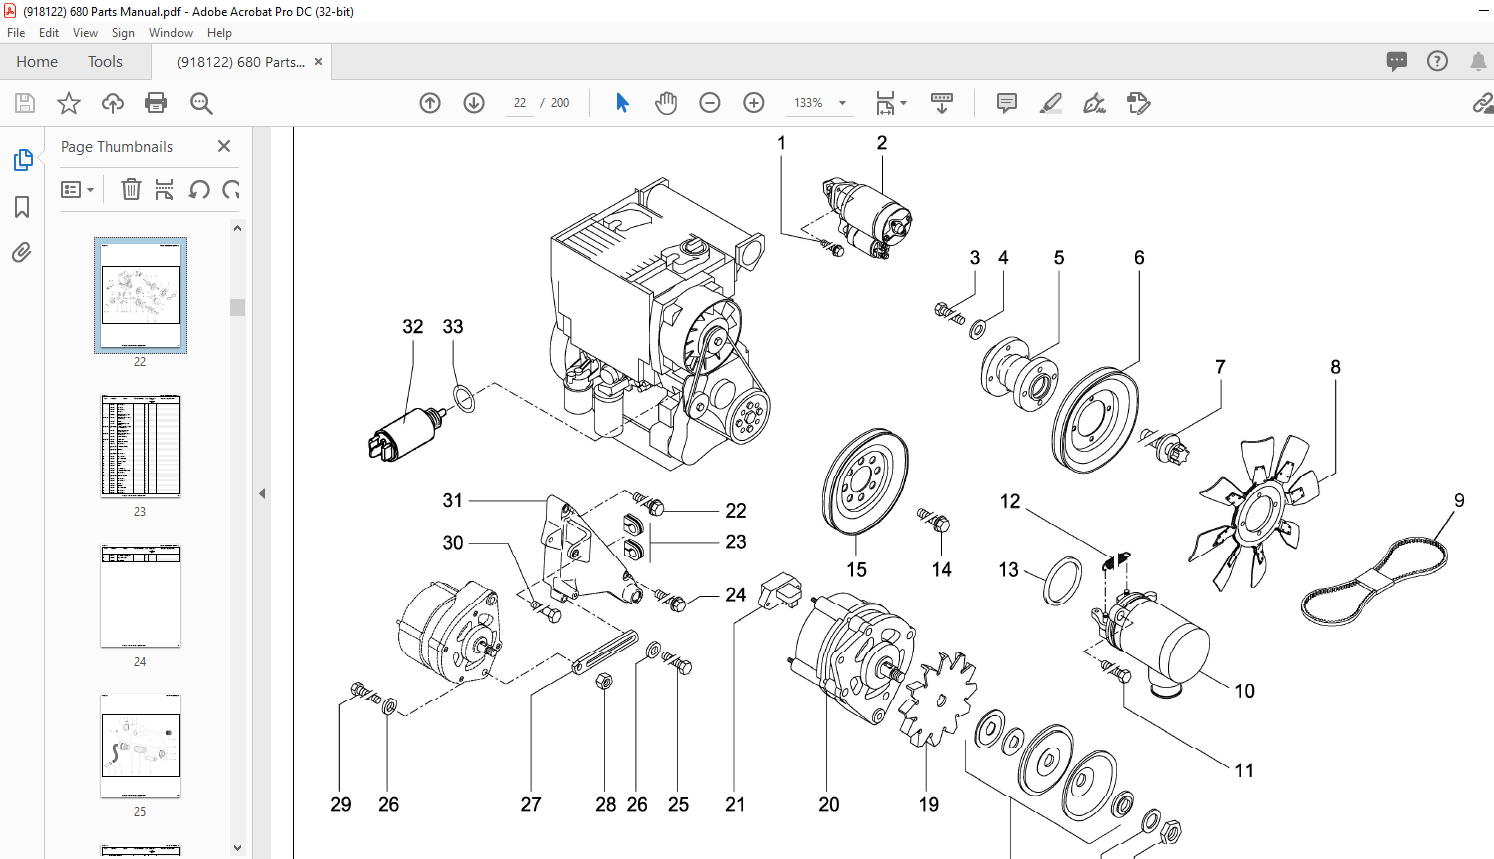
Task: Add a sticky note comment
Action: tap(1007, 103)
